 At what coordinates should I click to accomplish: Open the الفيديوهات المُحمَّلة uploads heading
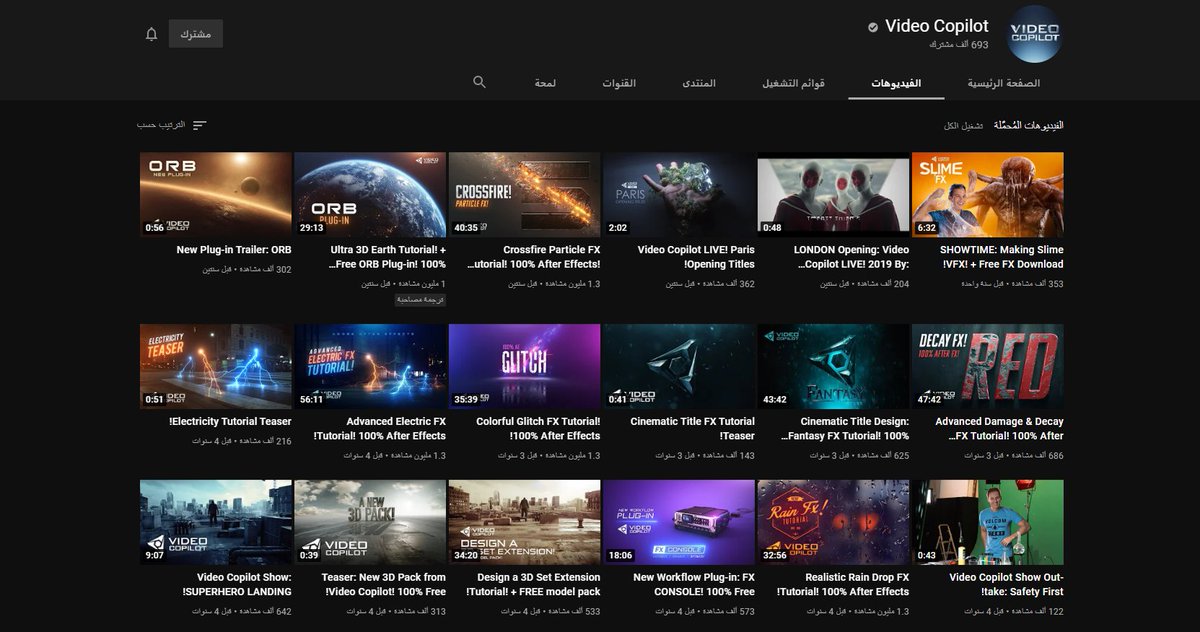pos(1027,126)
